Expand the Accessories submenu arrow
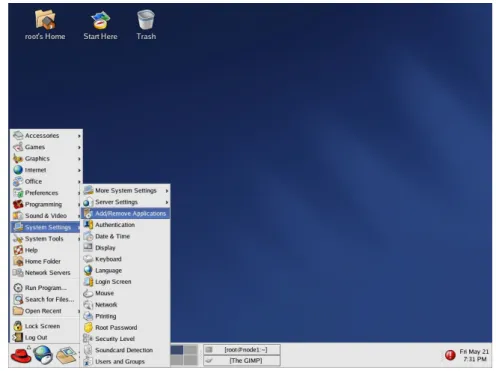The width and height of the screenshot is (496, 371). pos(79,136)
